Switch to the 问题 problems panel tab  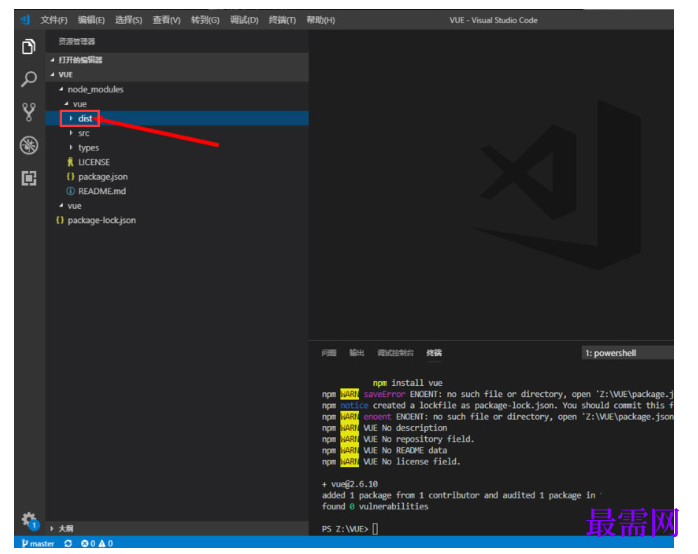[x=329, y=353]
